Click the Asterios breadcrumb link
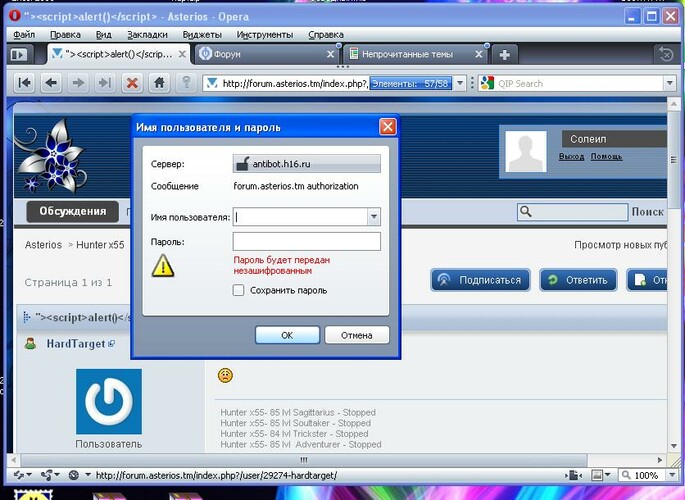 [43, 245]
